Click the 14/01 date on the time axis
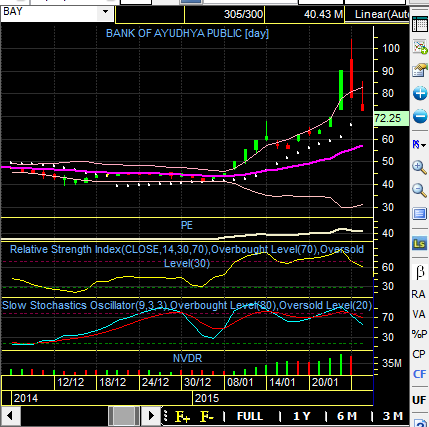Screen dimensions: 429x427 click(x=282, y=382)
